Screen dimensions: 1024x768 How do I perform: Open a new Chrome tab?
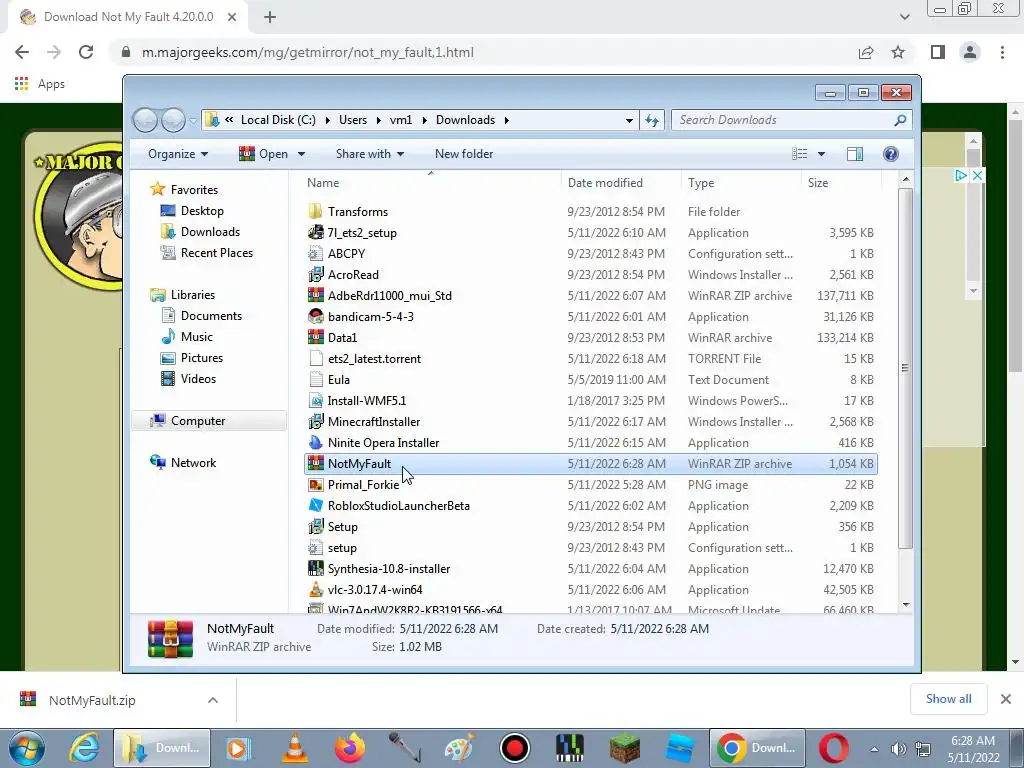pos(270,17)
